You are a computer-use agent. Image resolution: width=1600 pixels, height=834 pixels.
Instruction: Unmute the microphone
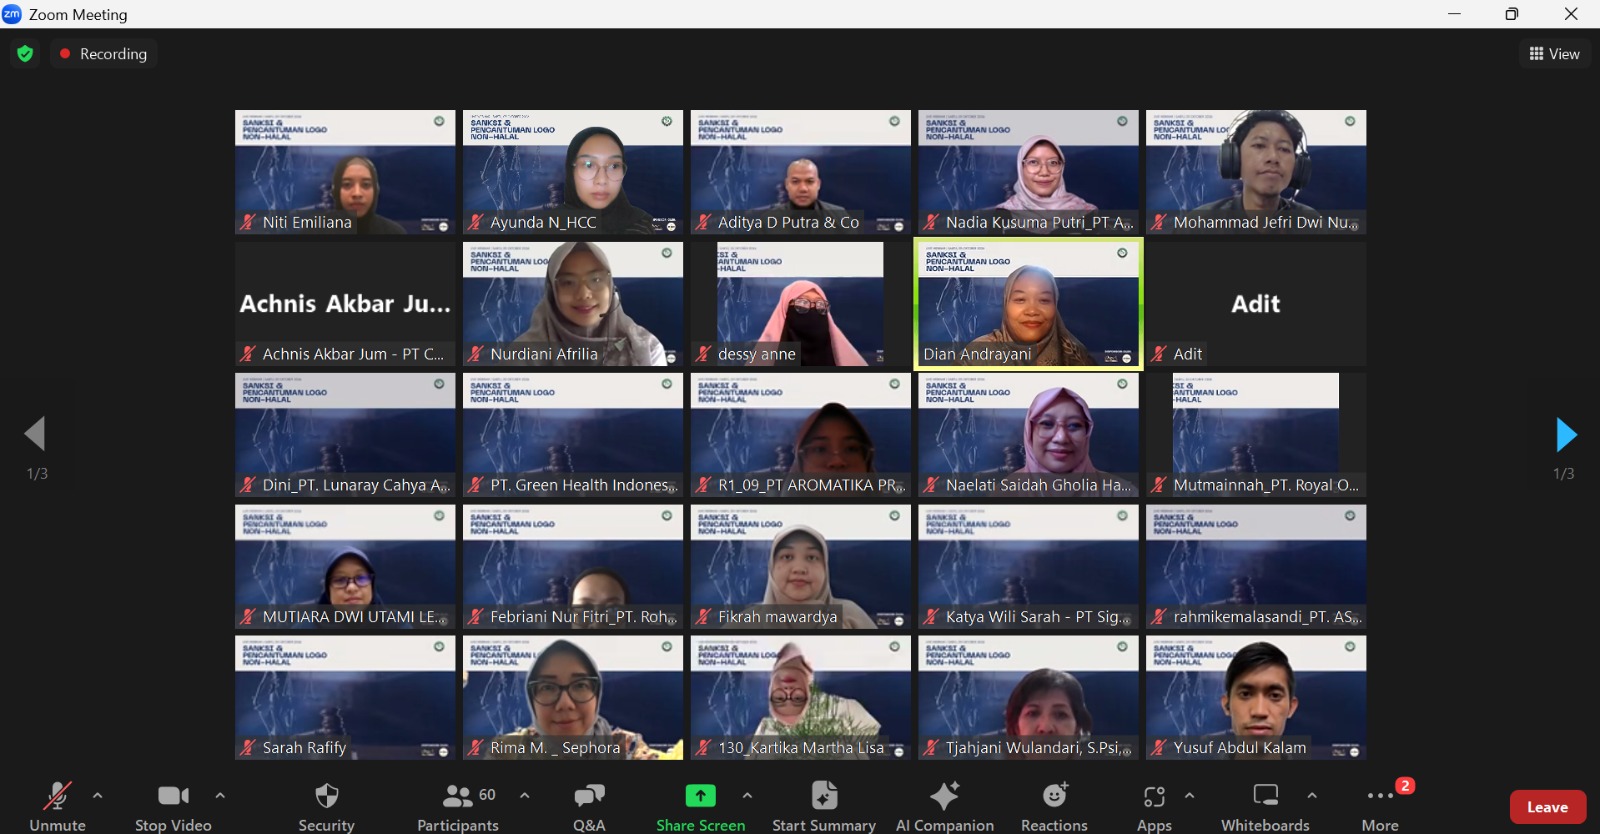click(57, 806)
